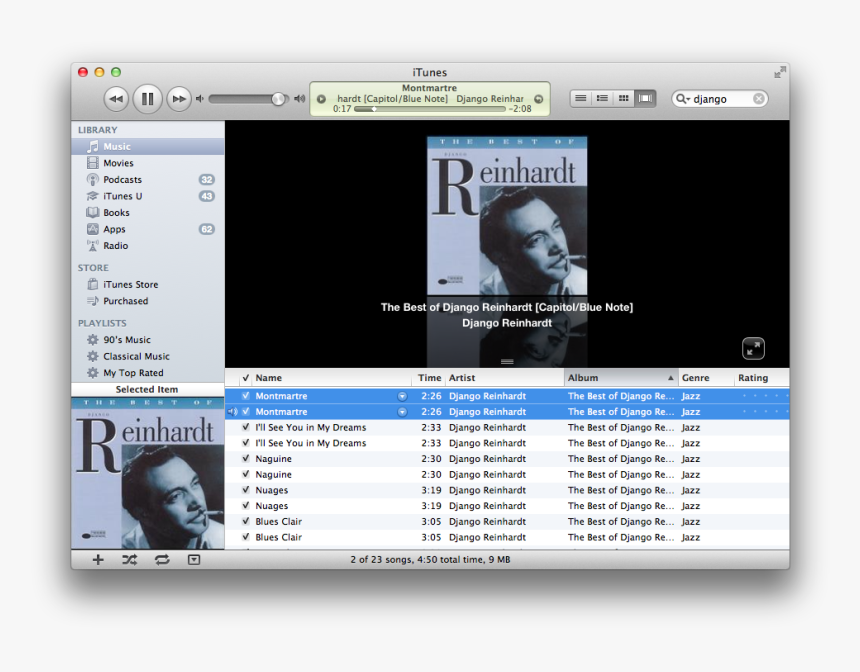Click the Cover Flow album cover
Image resolution: width=860 pixels, height=672 pixels.
click(507, 216)
